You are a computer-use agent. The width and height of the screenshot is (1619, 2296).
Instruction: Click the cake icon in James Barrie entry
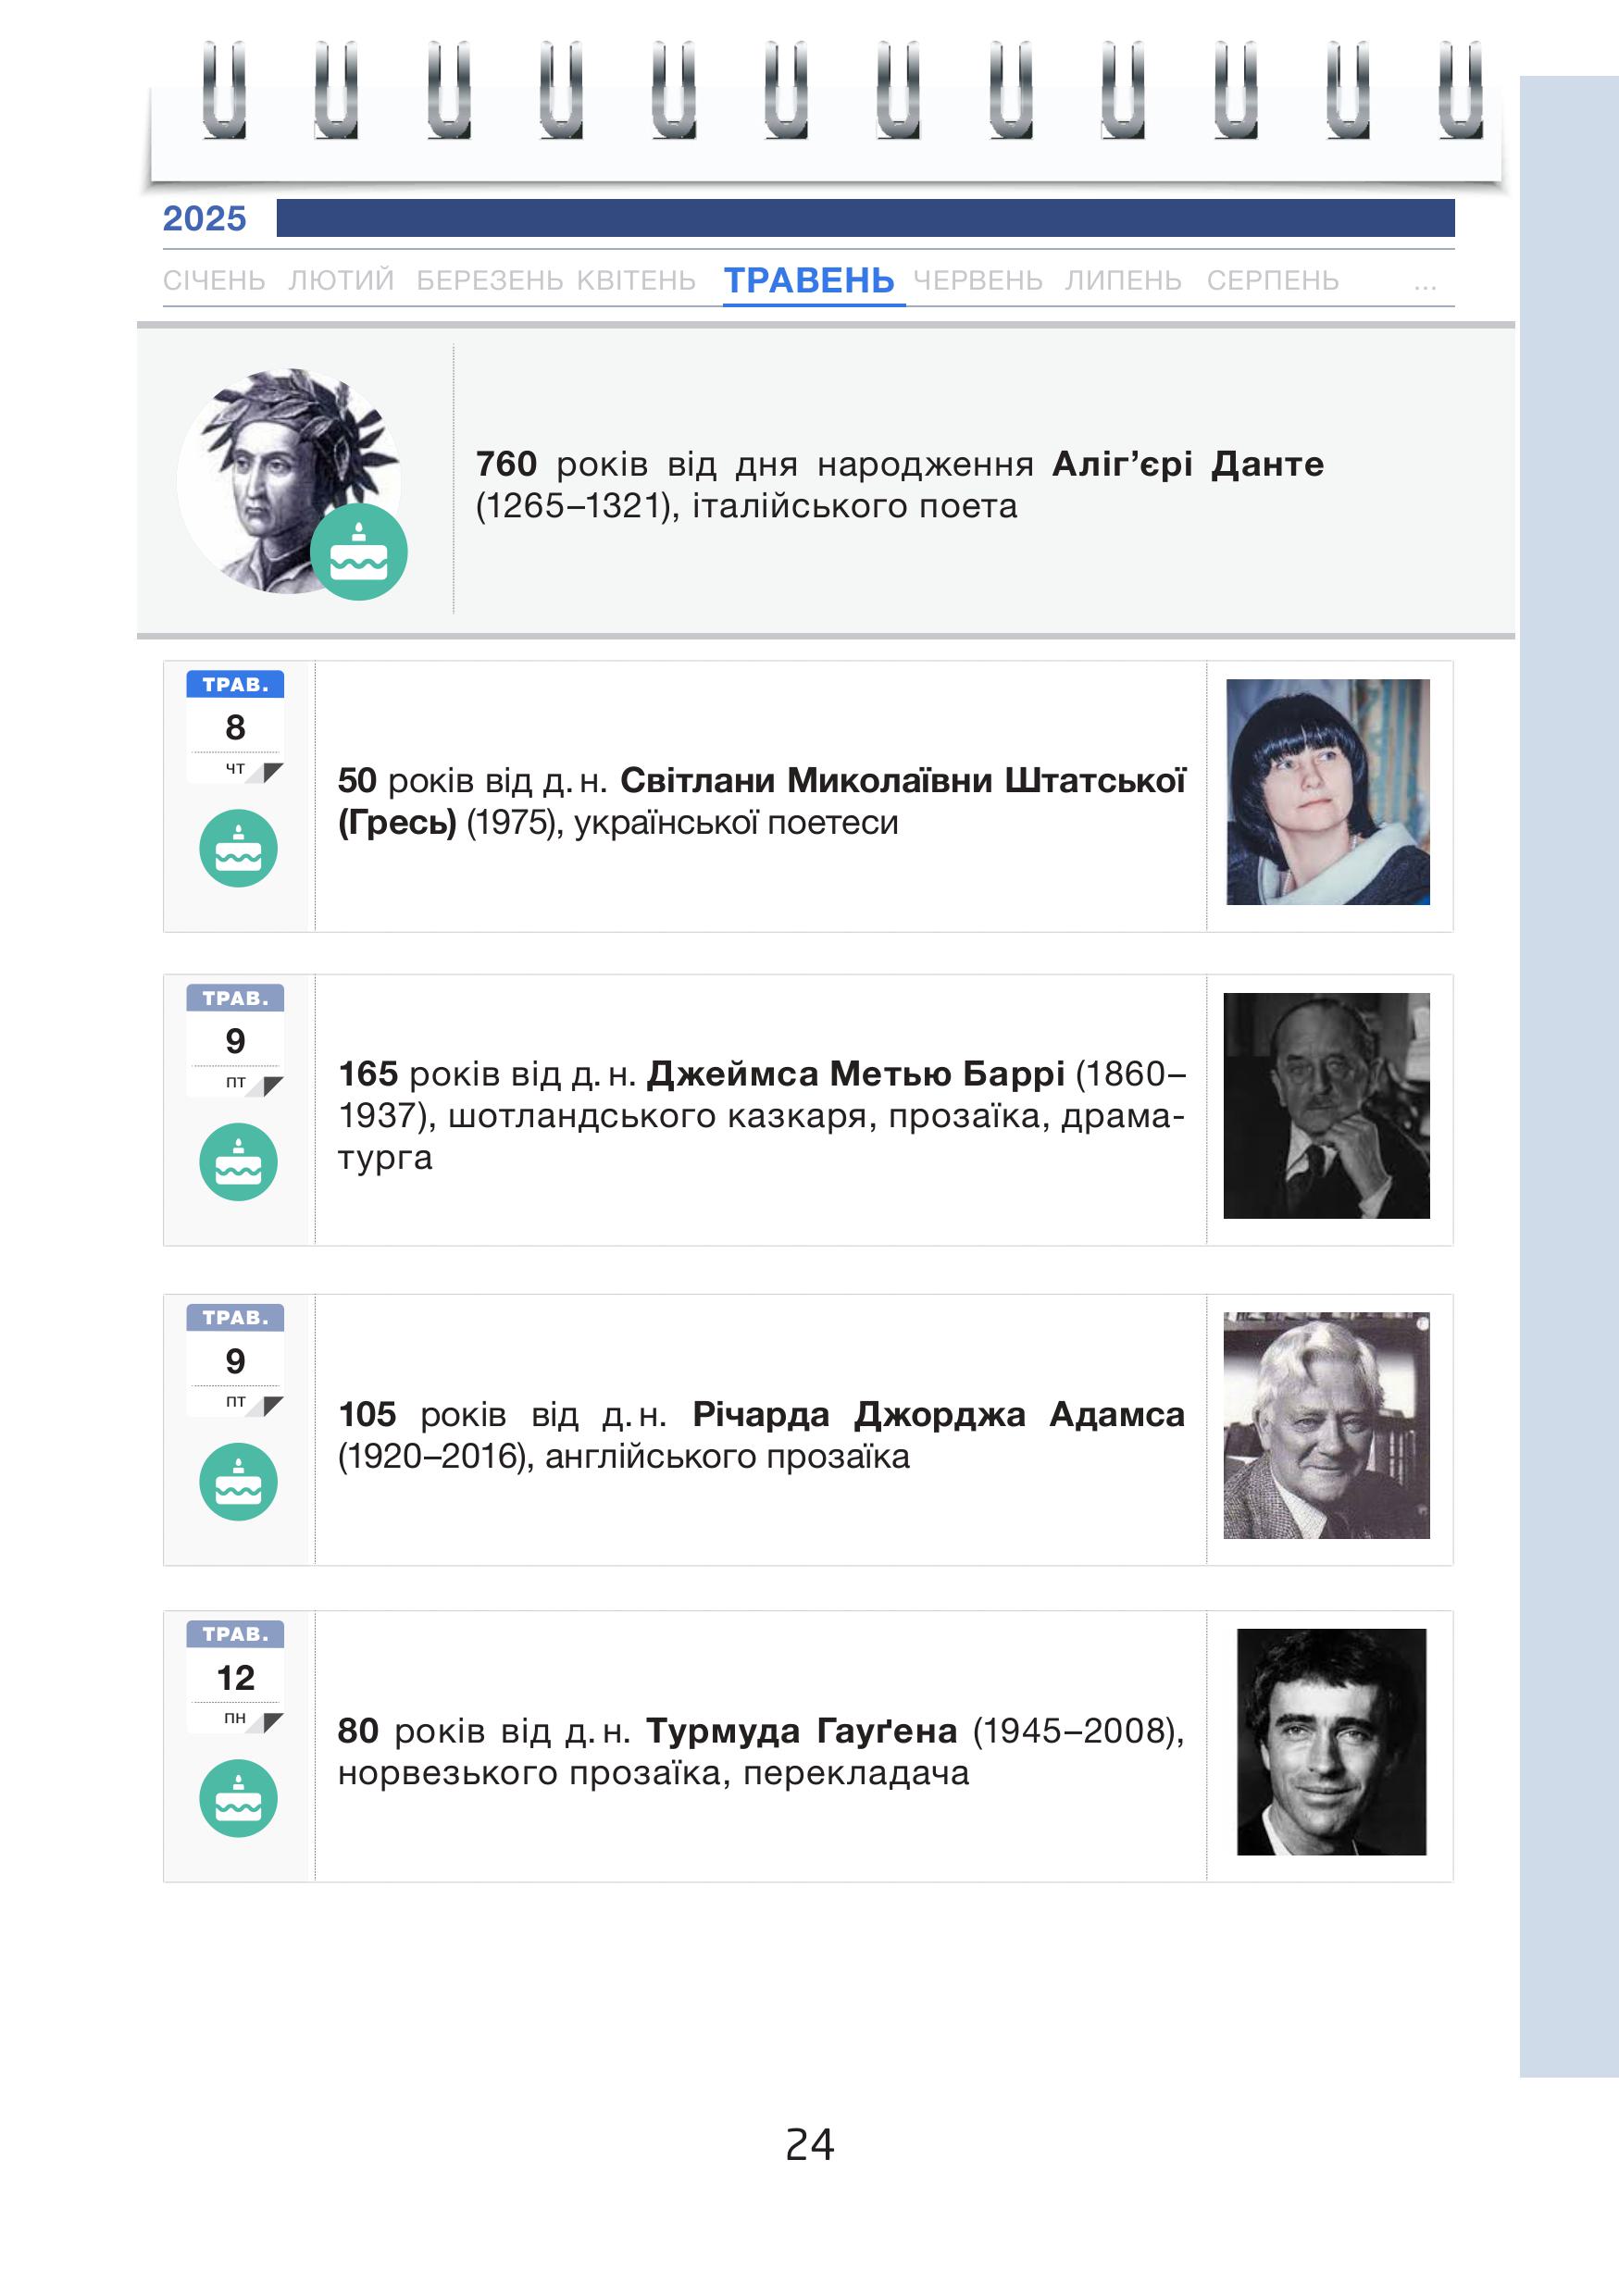coord(238,1162)
